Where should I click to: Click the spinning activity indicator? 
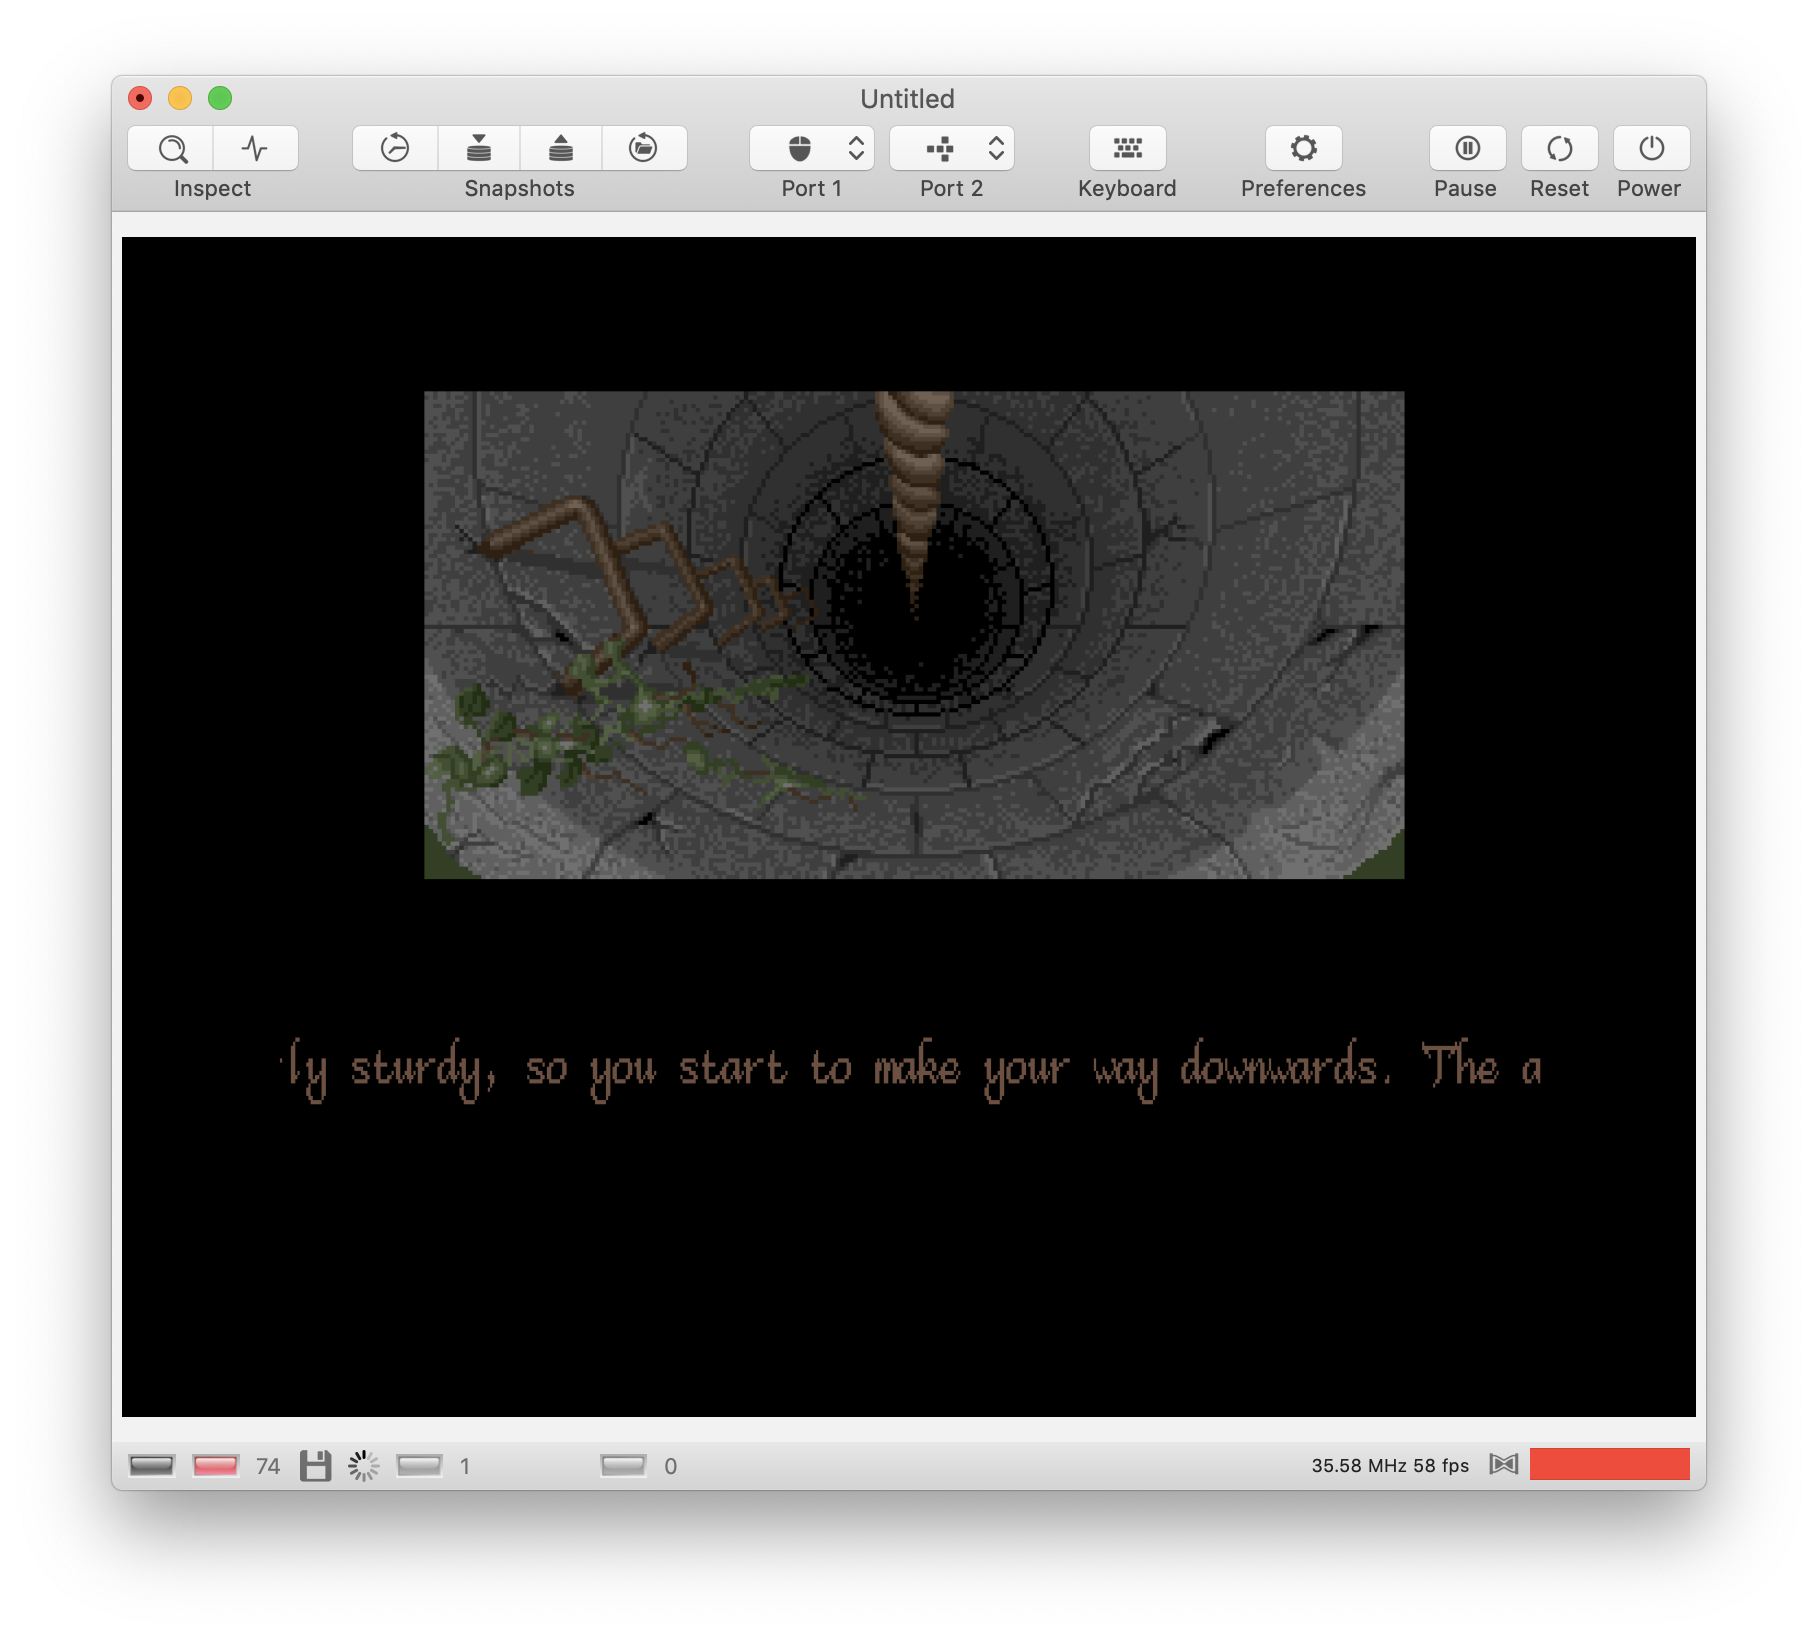pos(364,1466)
